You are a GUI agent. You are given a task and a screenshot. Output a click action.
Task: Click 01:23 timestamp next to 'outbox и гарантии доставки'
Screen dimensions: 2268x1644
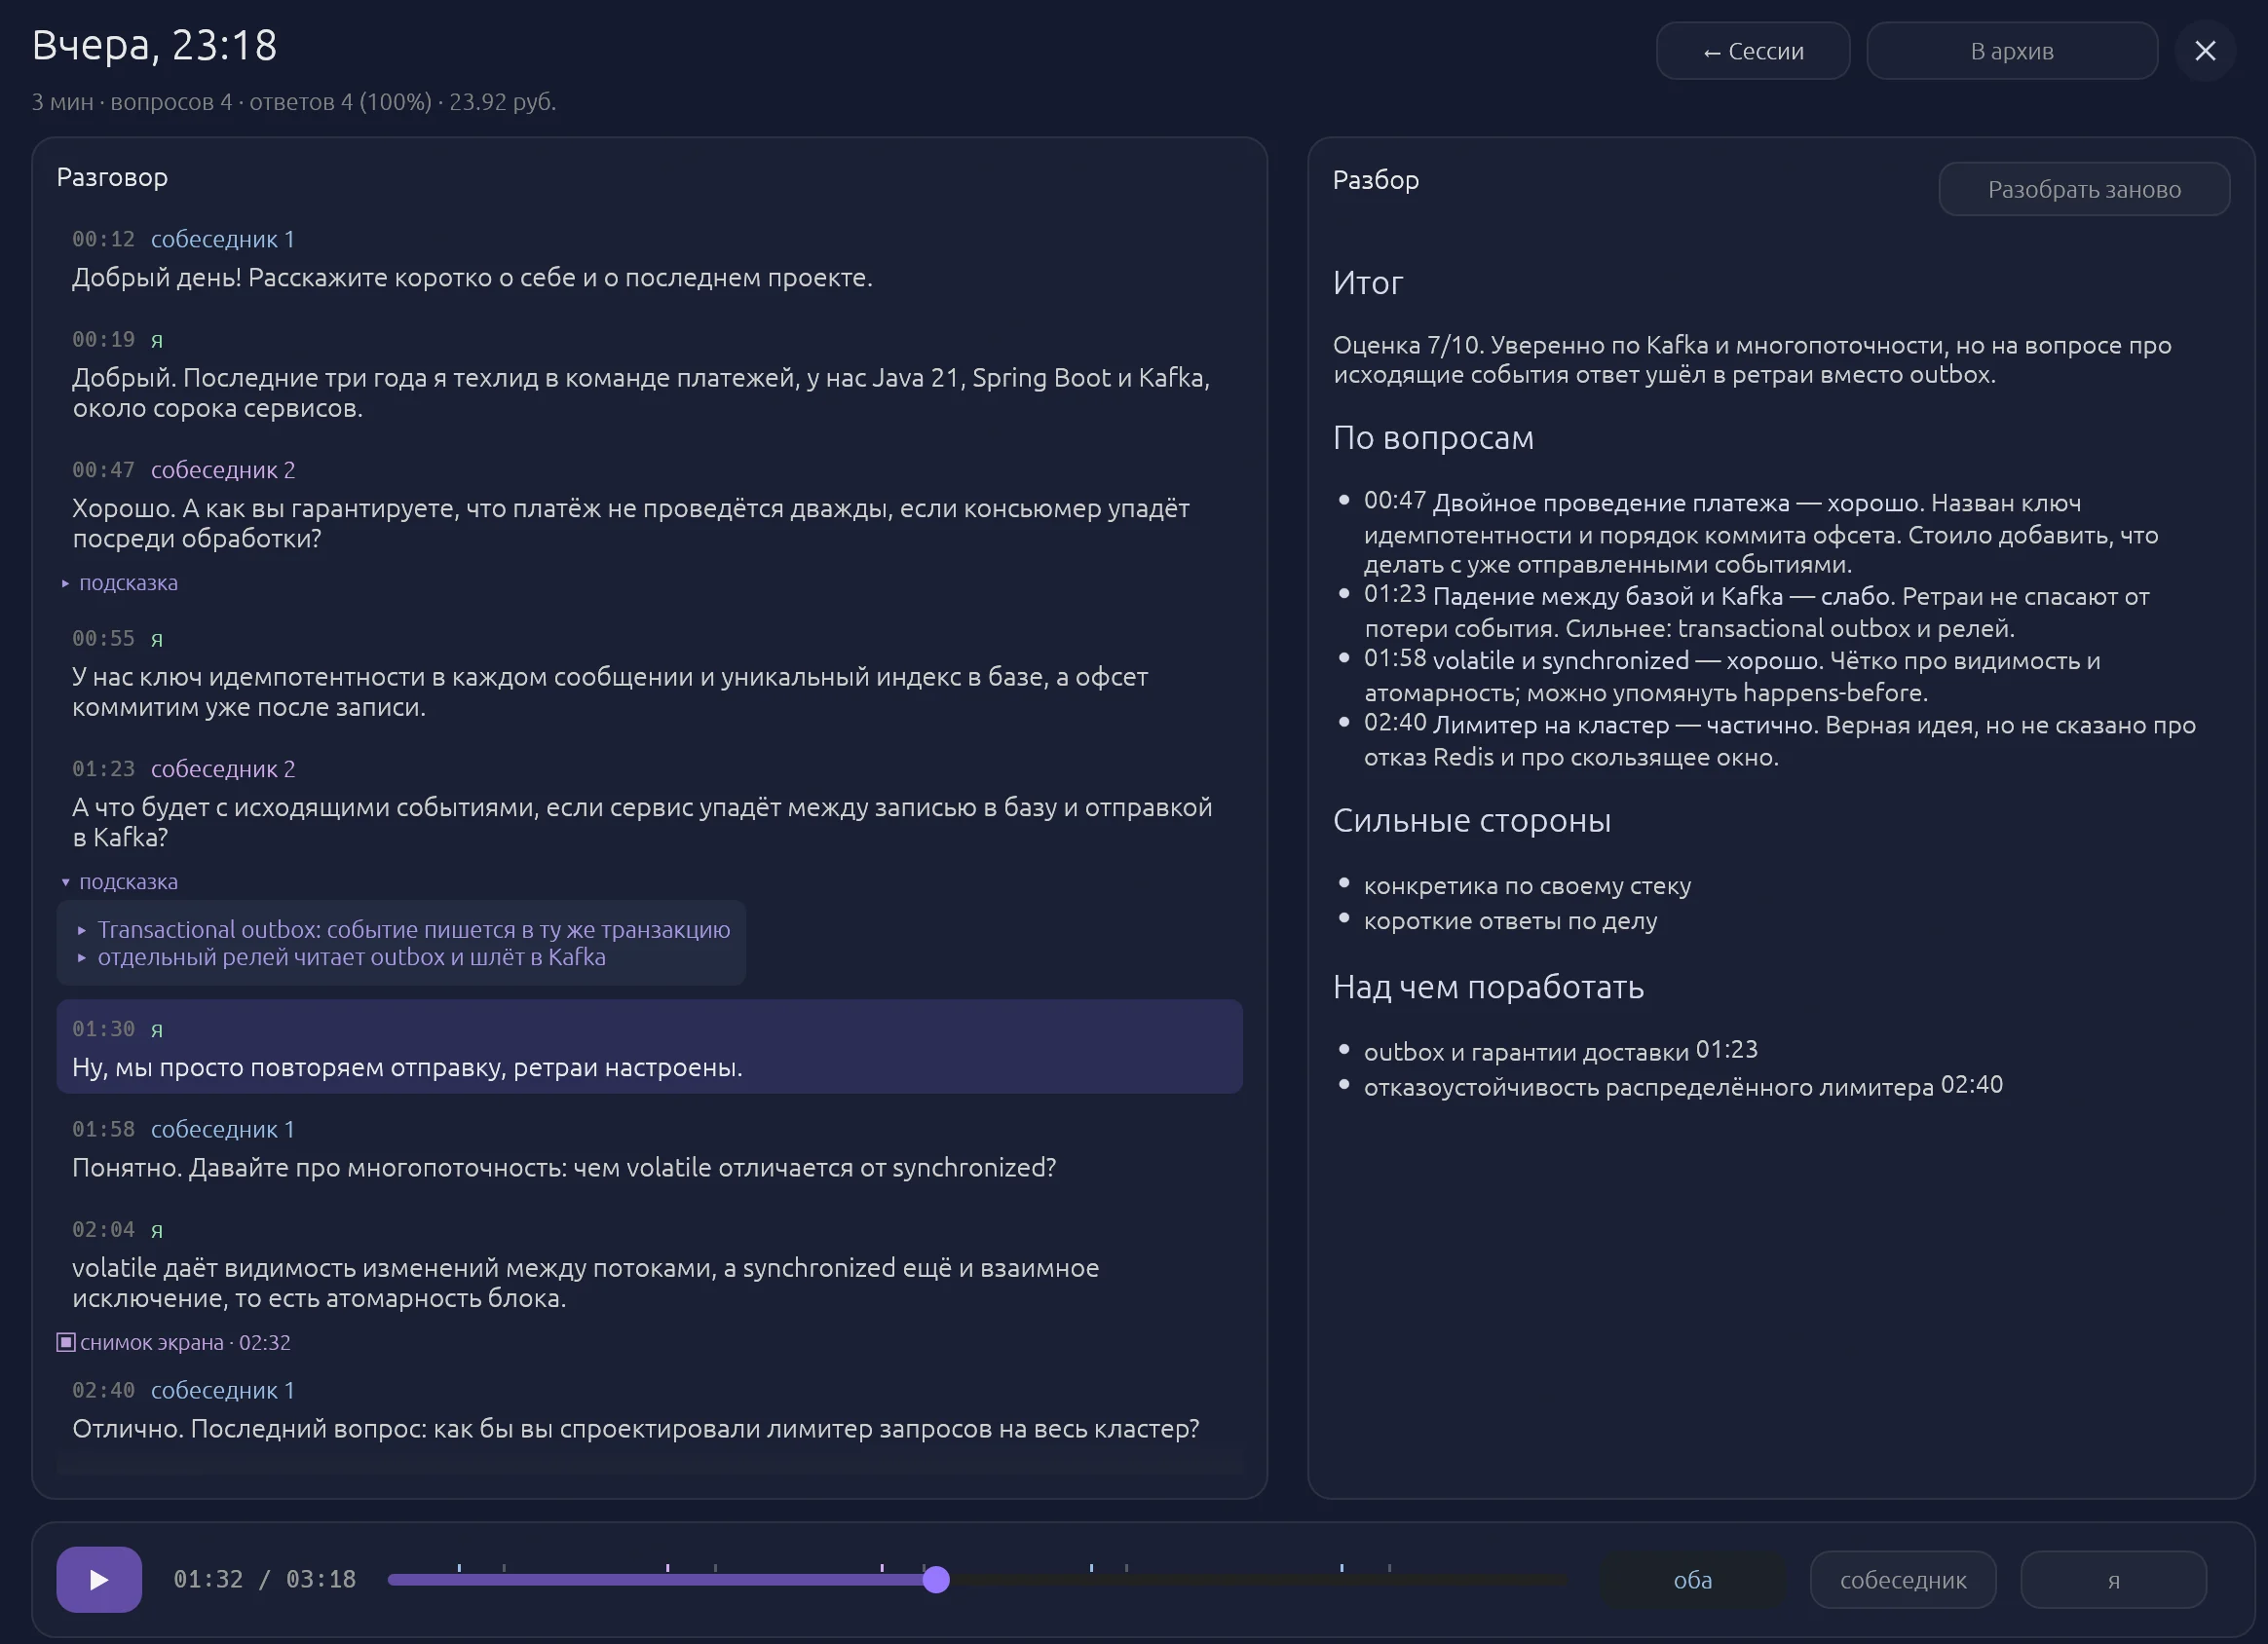tap(1726, 1050)
